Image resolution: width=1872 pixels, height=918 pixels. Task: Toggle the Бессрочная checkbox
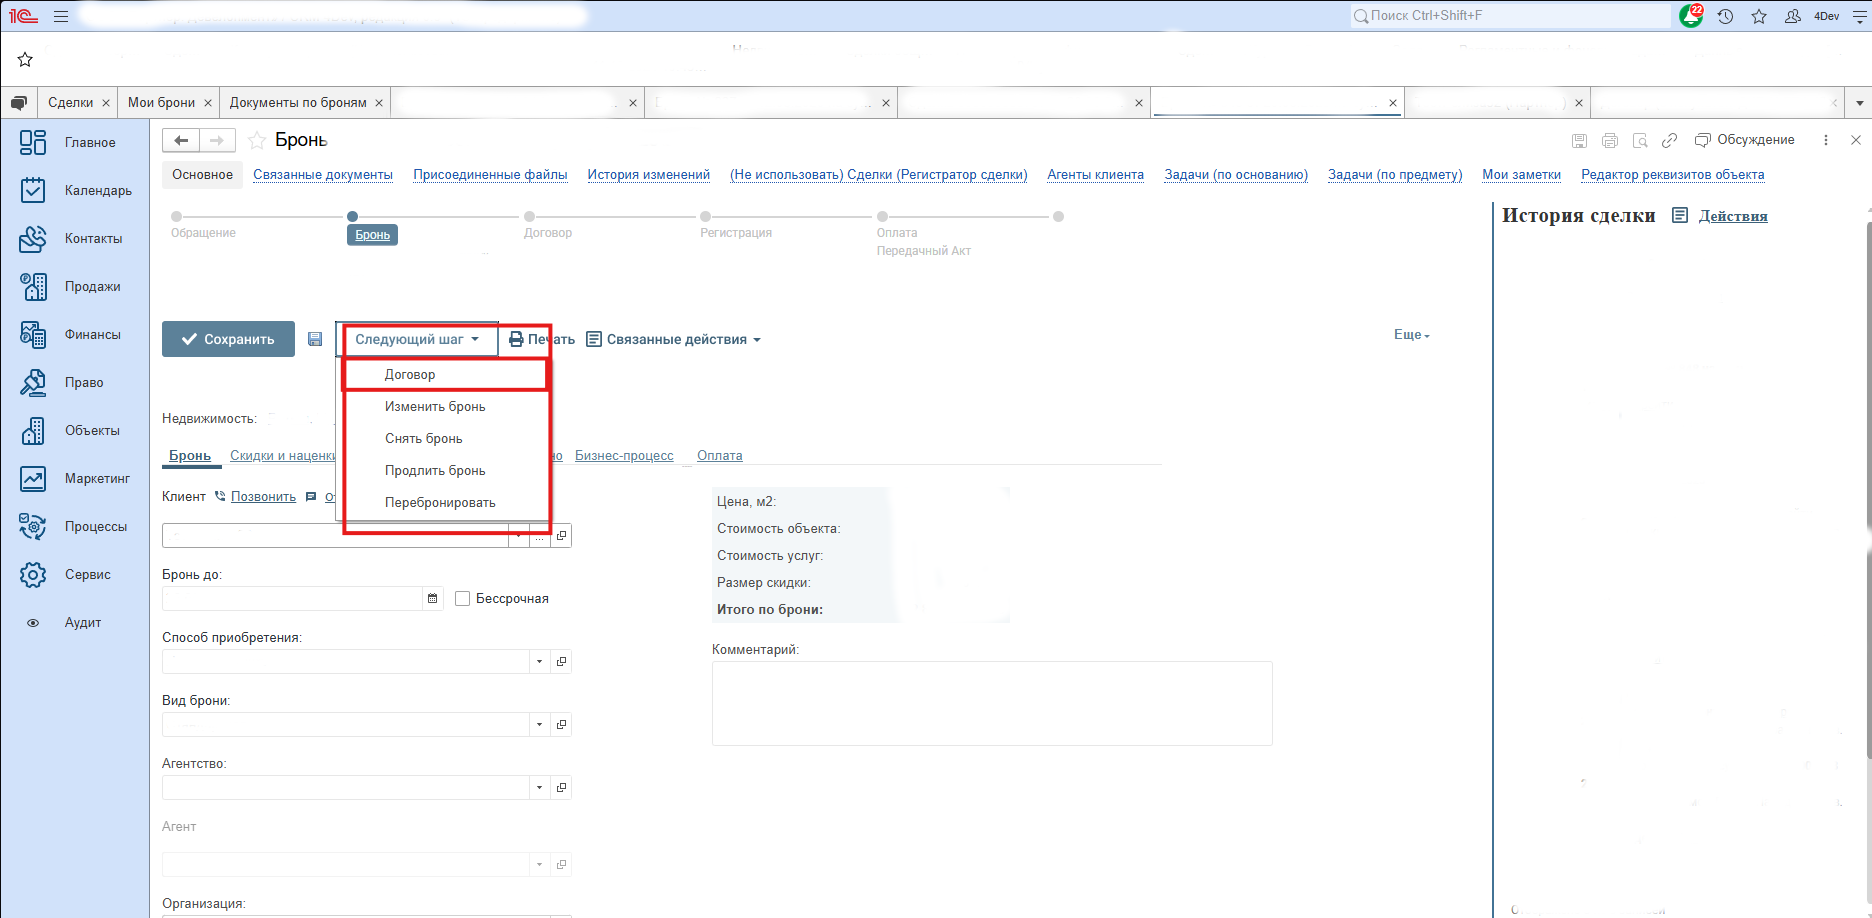(x=462, y=598)
